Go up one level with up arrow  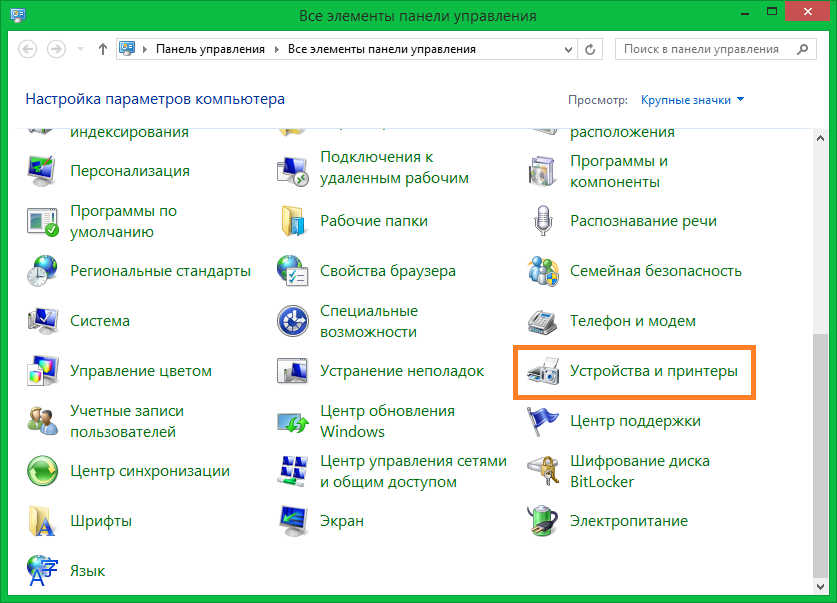102,49
